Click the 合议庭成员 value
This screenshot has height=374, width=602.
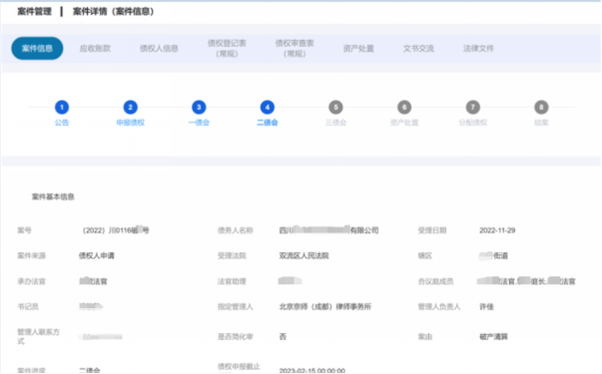pos(526,281)
